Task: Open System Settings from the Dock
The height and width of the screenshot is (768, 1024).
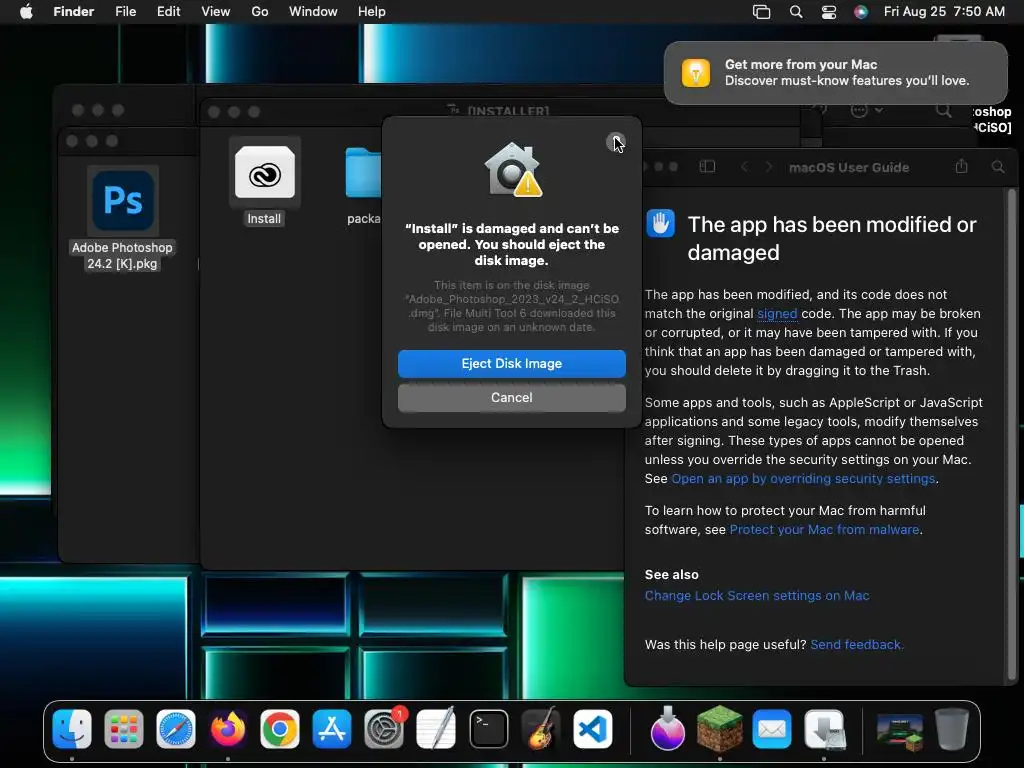Action: 384,729
